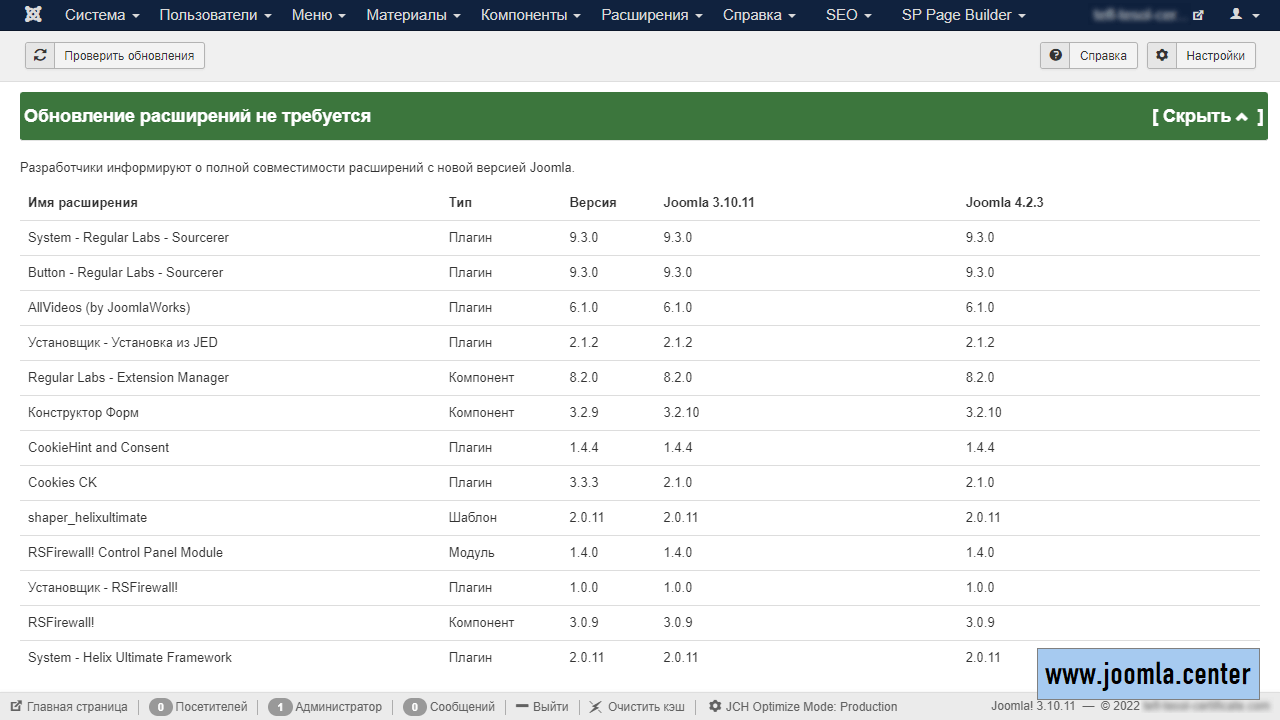Image resolution: width=1280 pixels, height=720 pixels.
Task: Collapse the panel with Скрыть
Action: pyautogui.click(x=1207, y=116)
